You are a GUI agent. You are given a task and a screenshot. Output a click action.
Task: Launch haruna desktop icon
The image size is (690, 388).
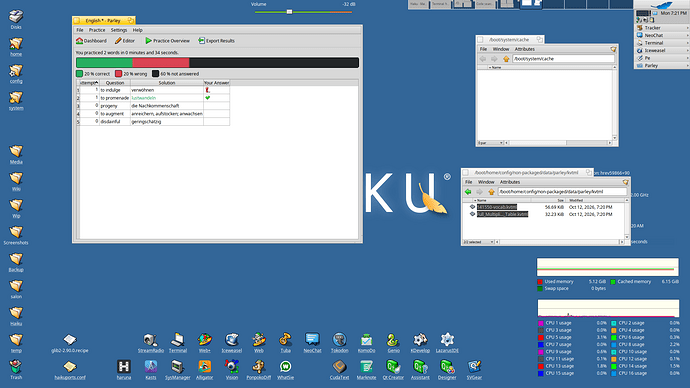(x=124, y=370)
